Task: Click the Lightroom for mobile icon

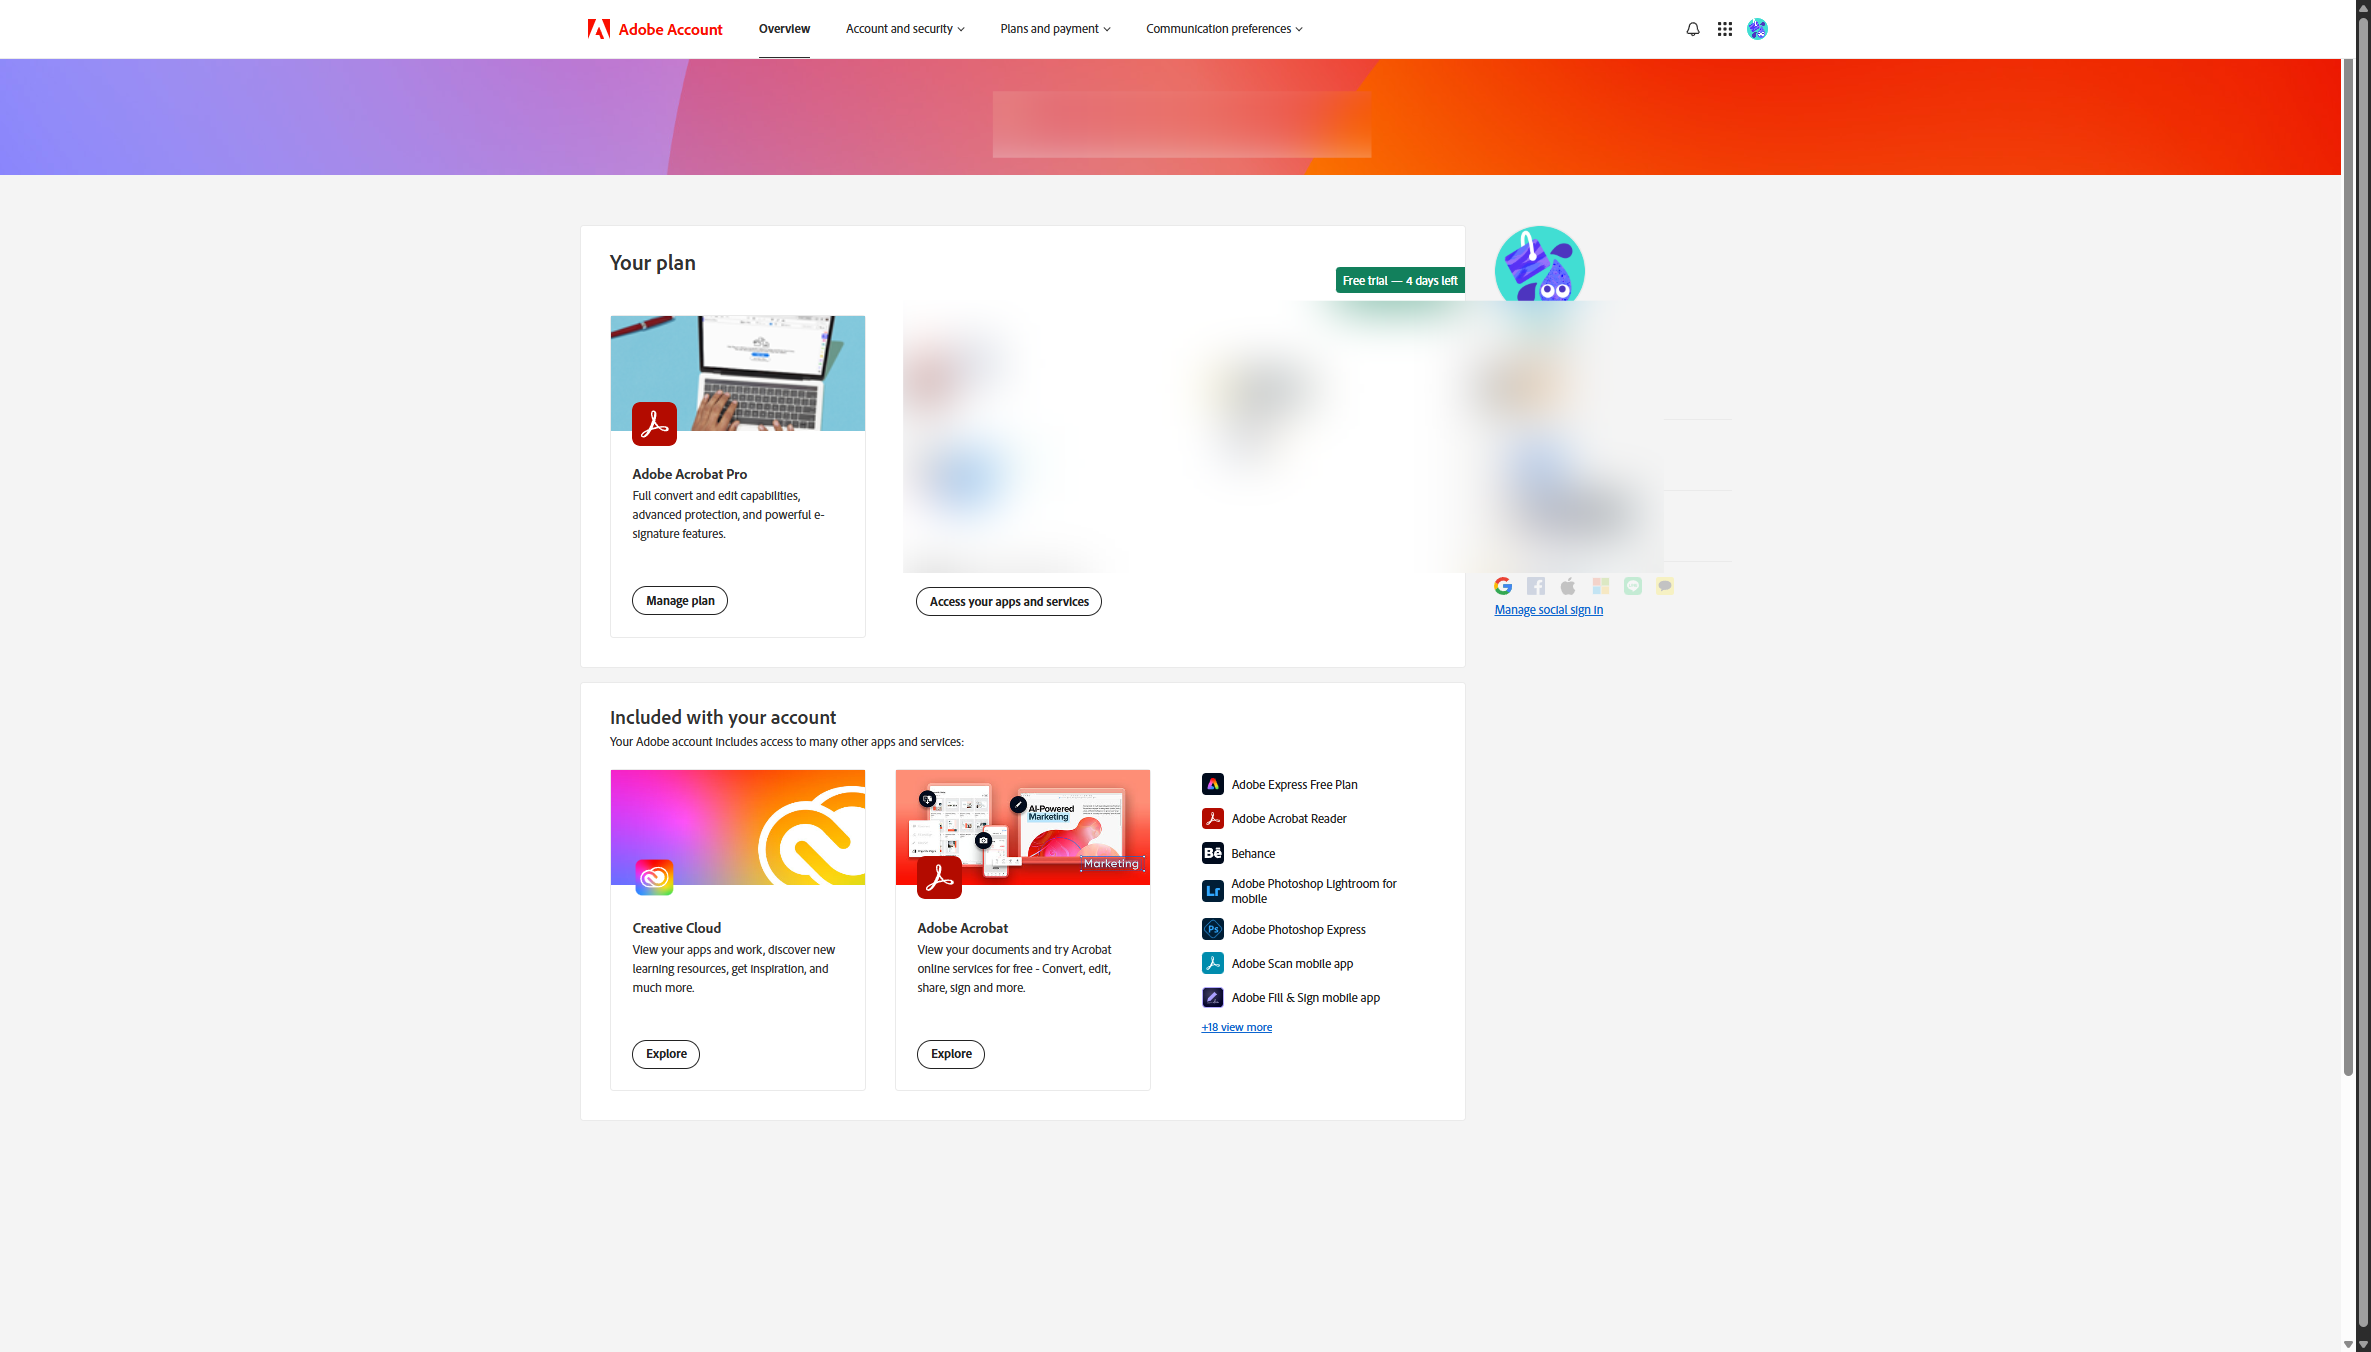Action: point(1212,890)
